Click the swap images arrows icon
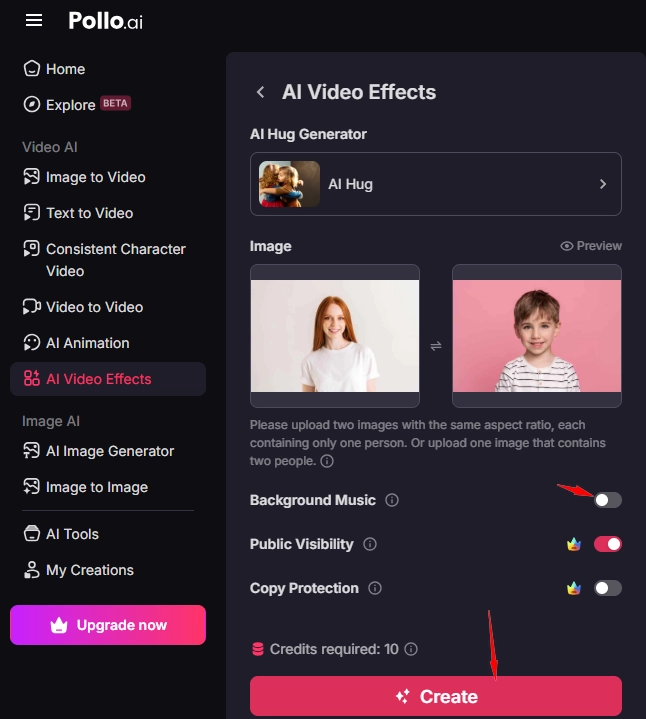The image size is (646, 719). (x=436, y=345)
